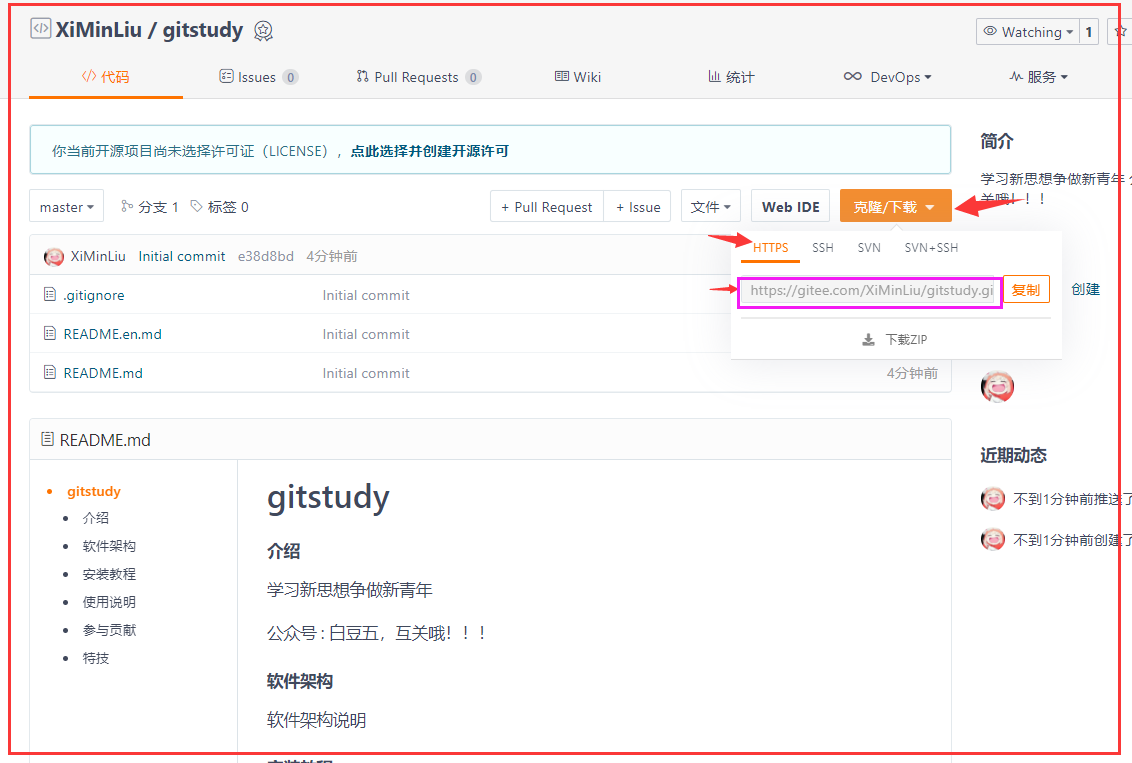The image size is (1132, 763).
Task: Expand the DevOps menu
Action: point(887,77)
